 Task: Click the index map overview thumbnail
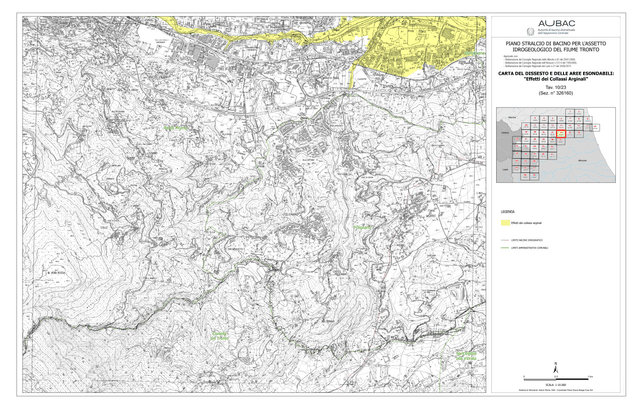(556, 144)
